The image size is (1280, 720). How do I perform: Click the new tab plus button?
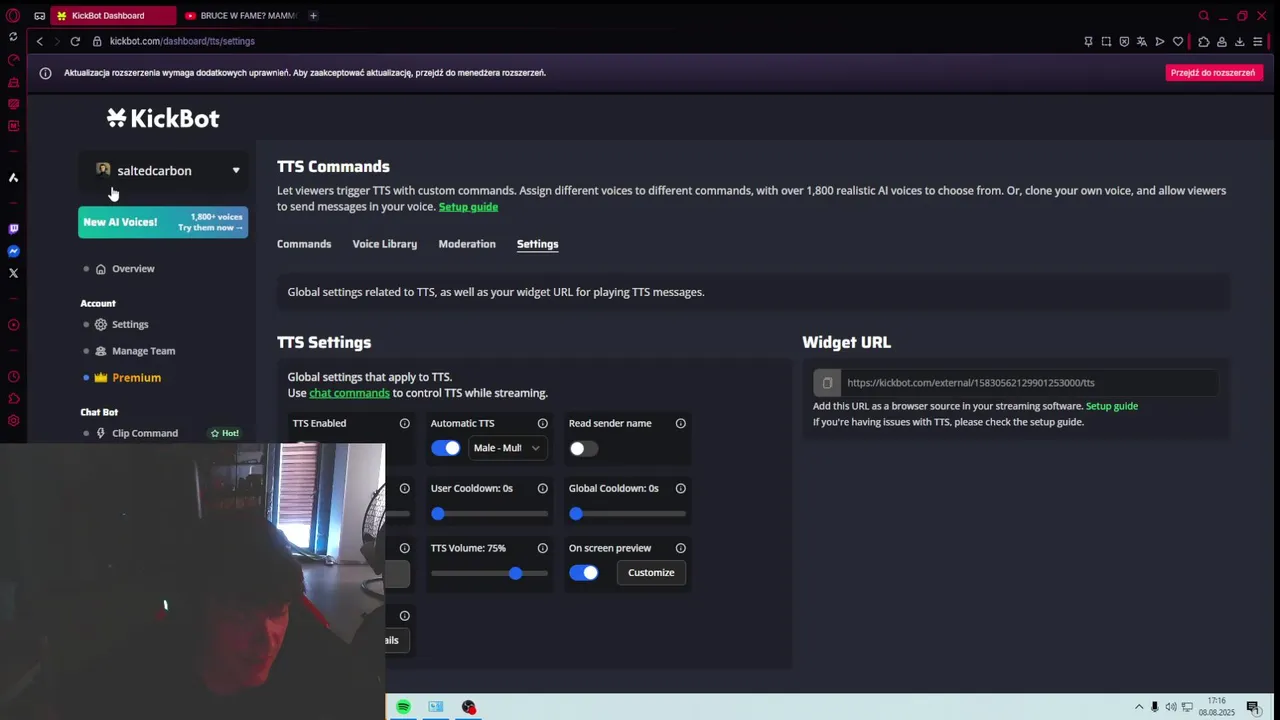coord(313,15)
